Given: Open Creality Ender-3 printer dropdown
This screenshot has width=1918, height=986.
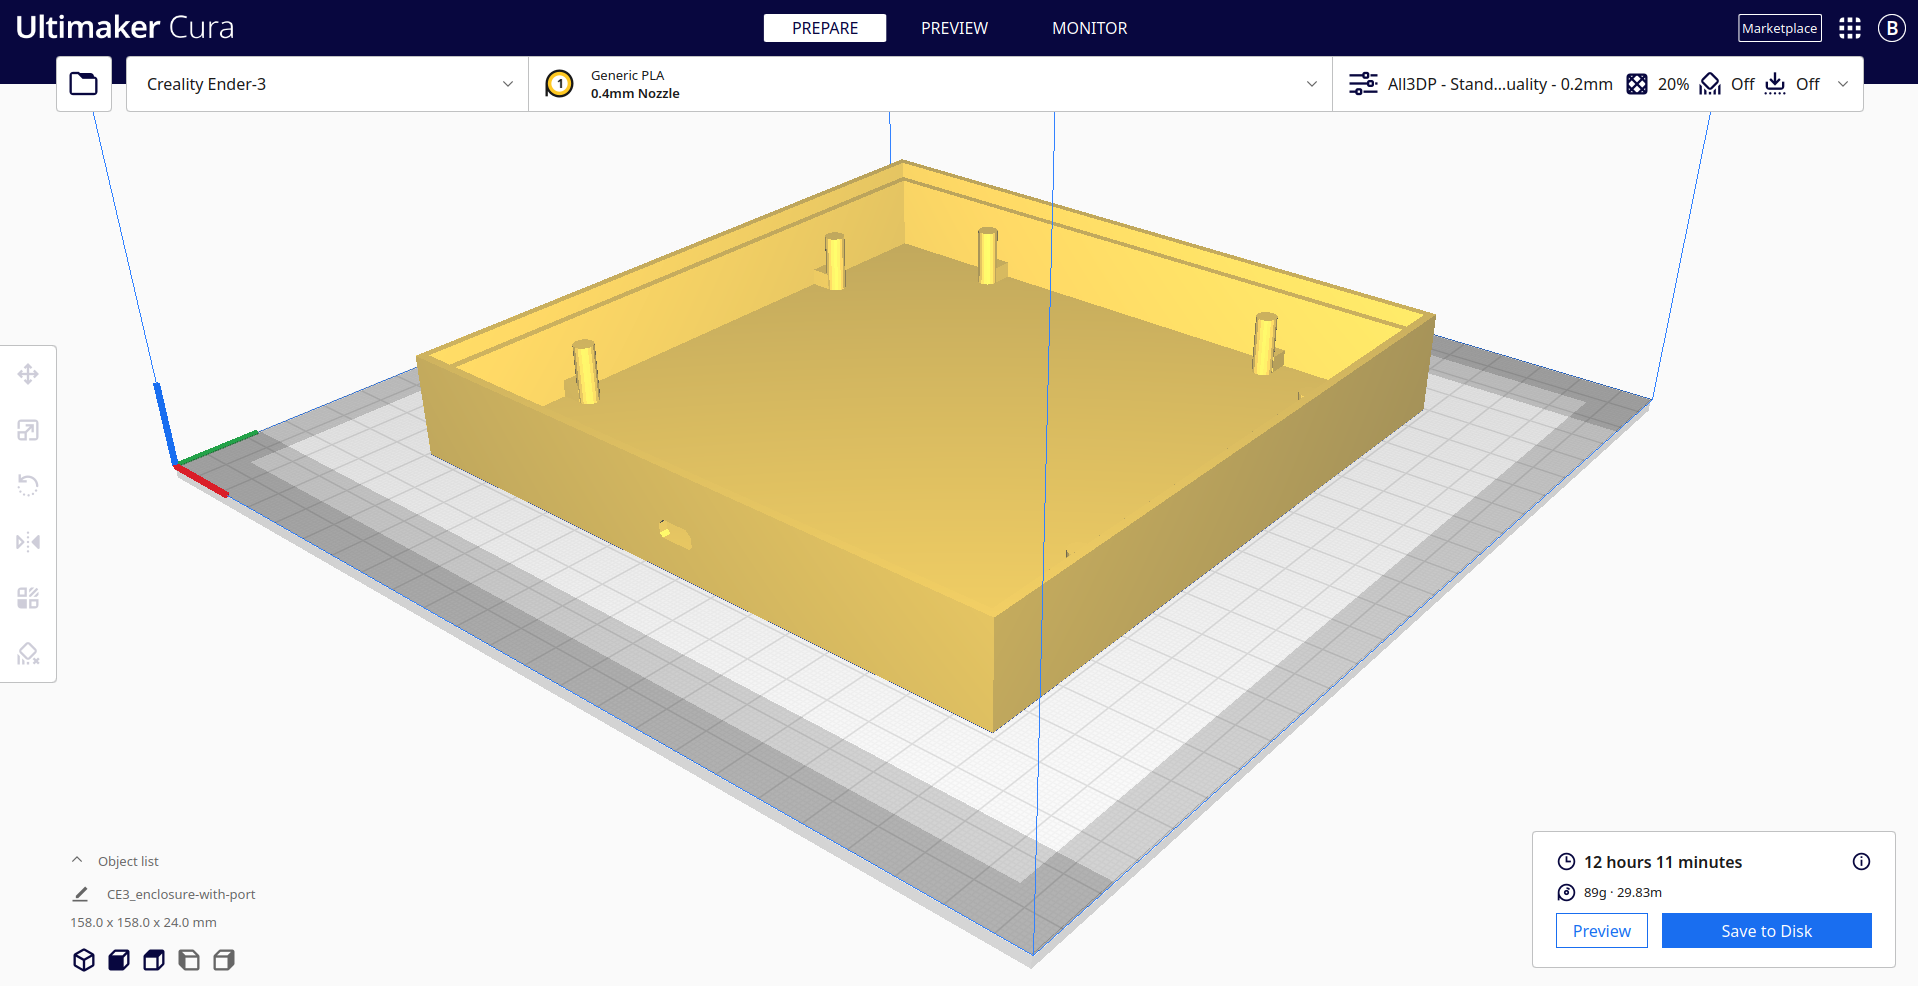Looking at the screenshot, I should (328, 84).
